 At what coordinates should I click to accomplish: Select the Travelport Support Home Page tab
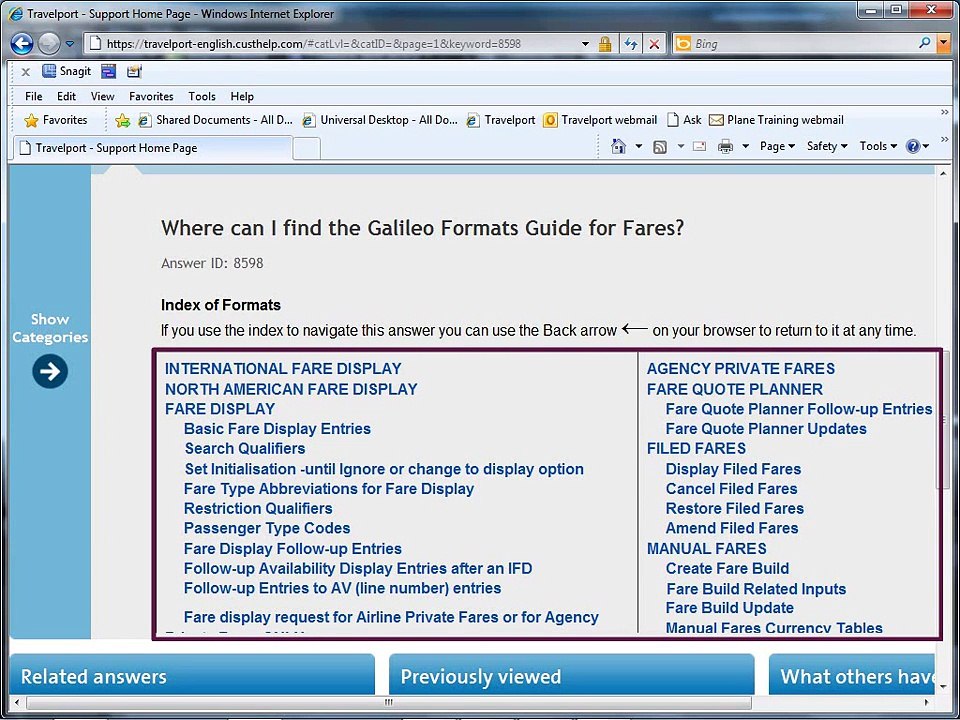point(152,148)
